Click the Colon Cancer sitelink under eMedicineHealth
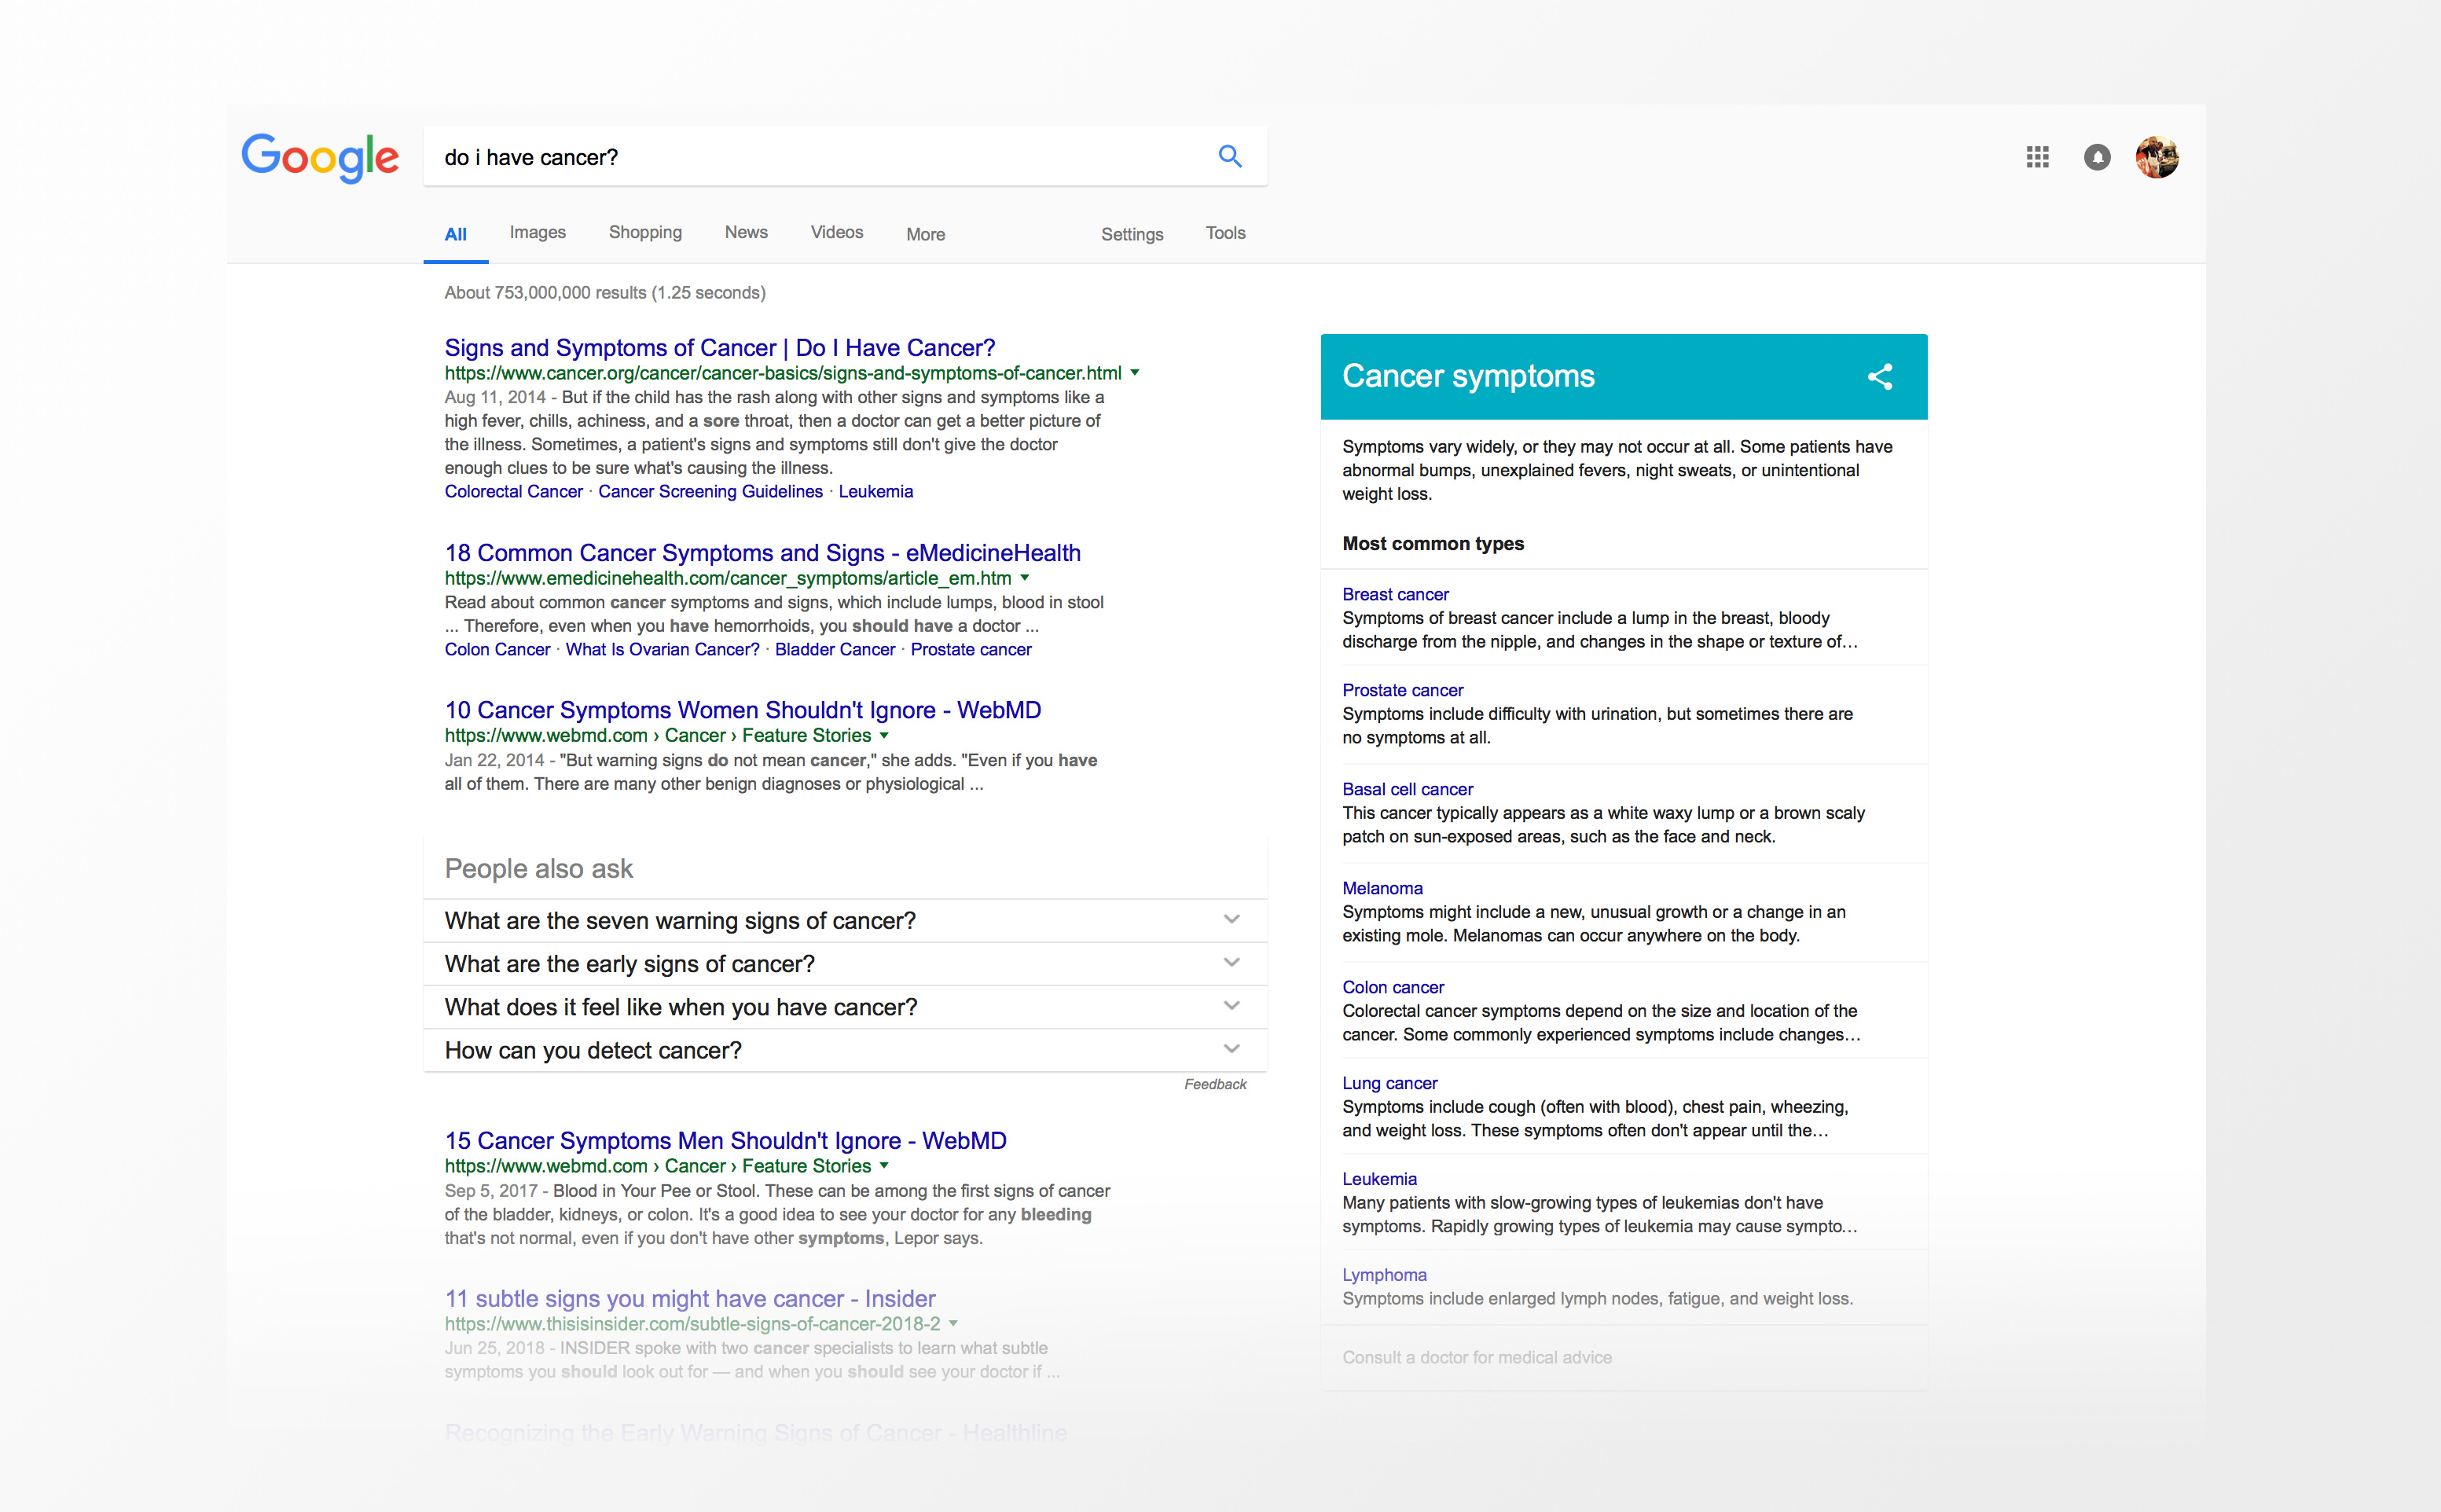 [x=497, y=649]
